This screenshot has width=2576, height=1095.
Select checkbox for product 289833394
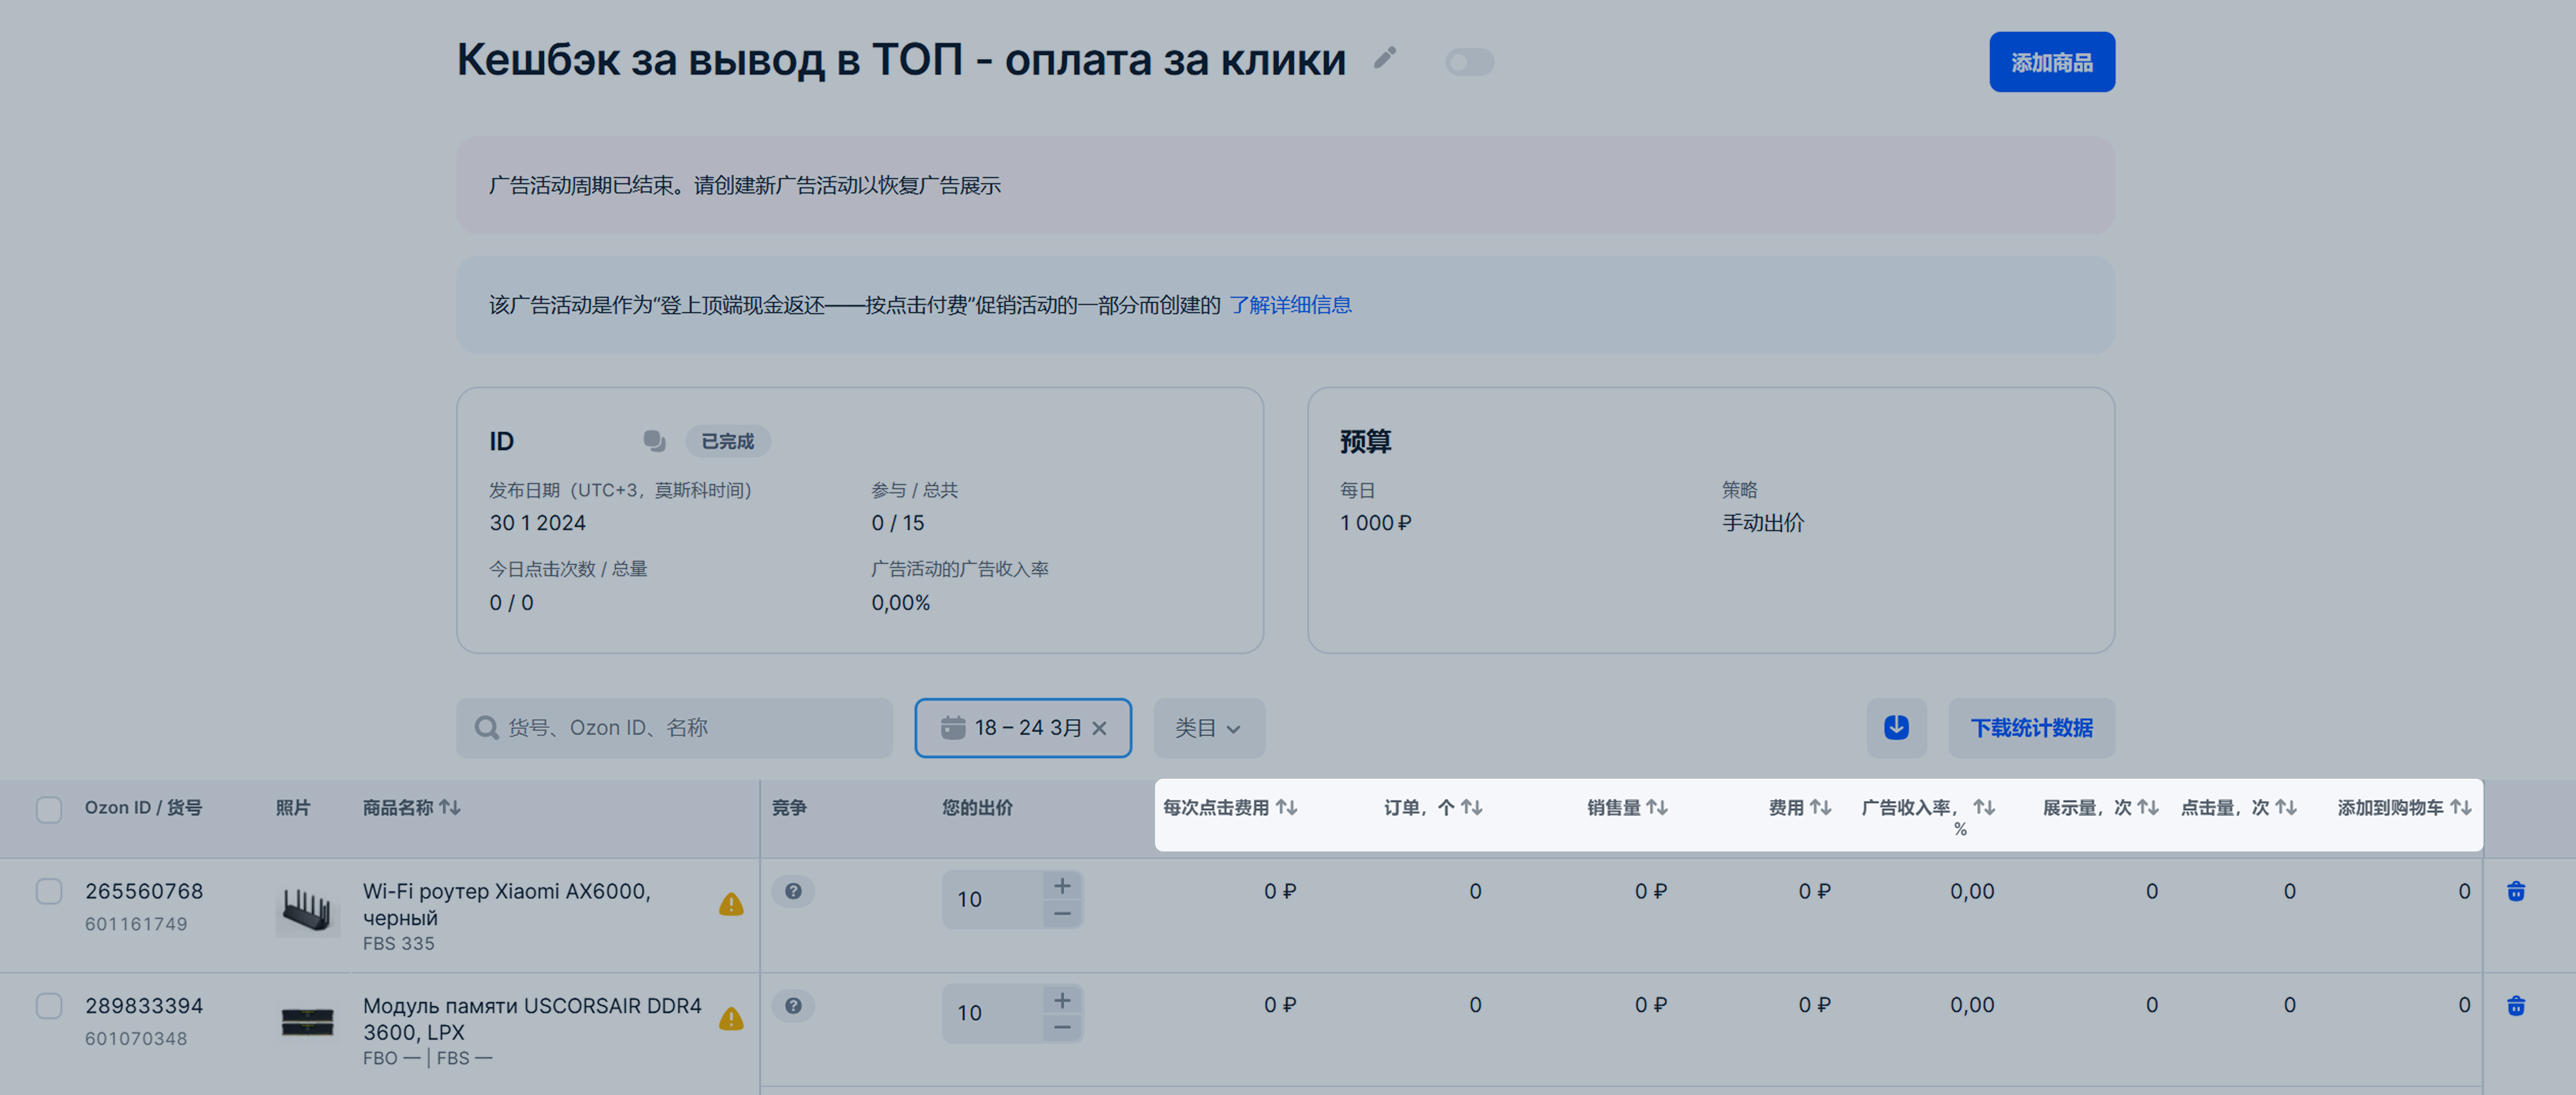49,1005
